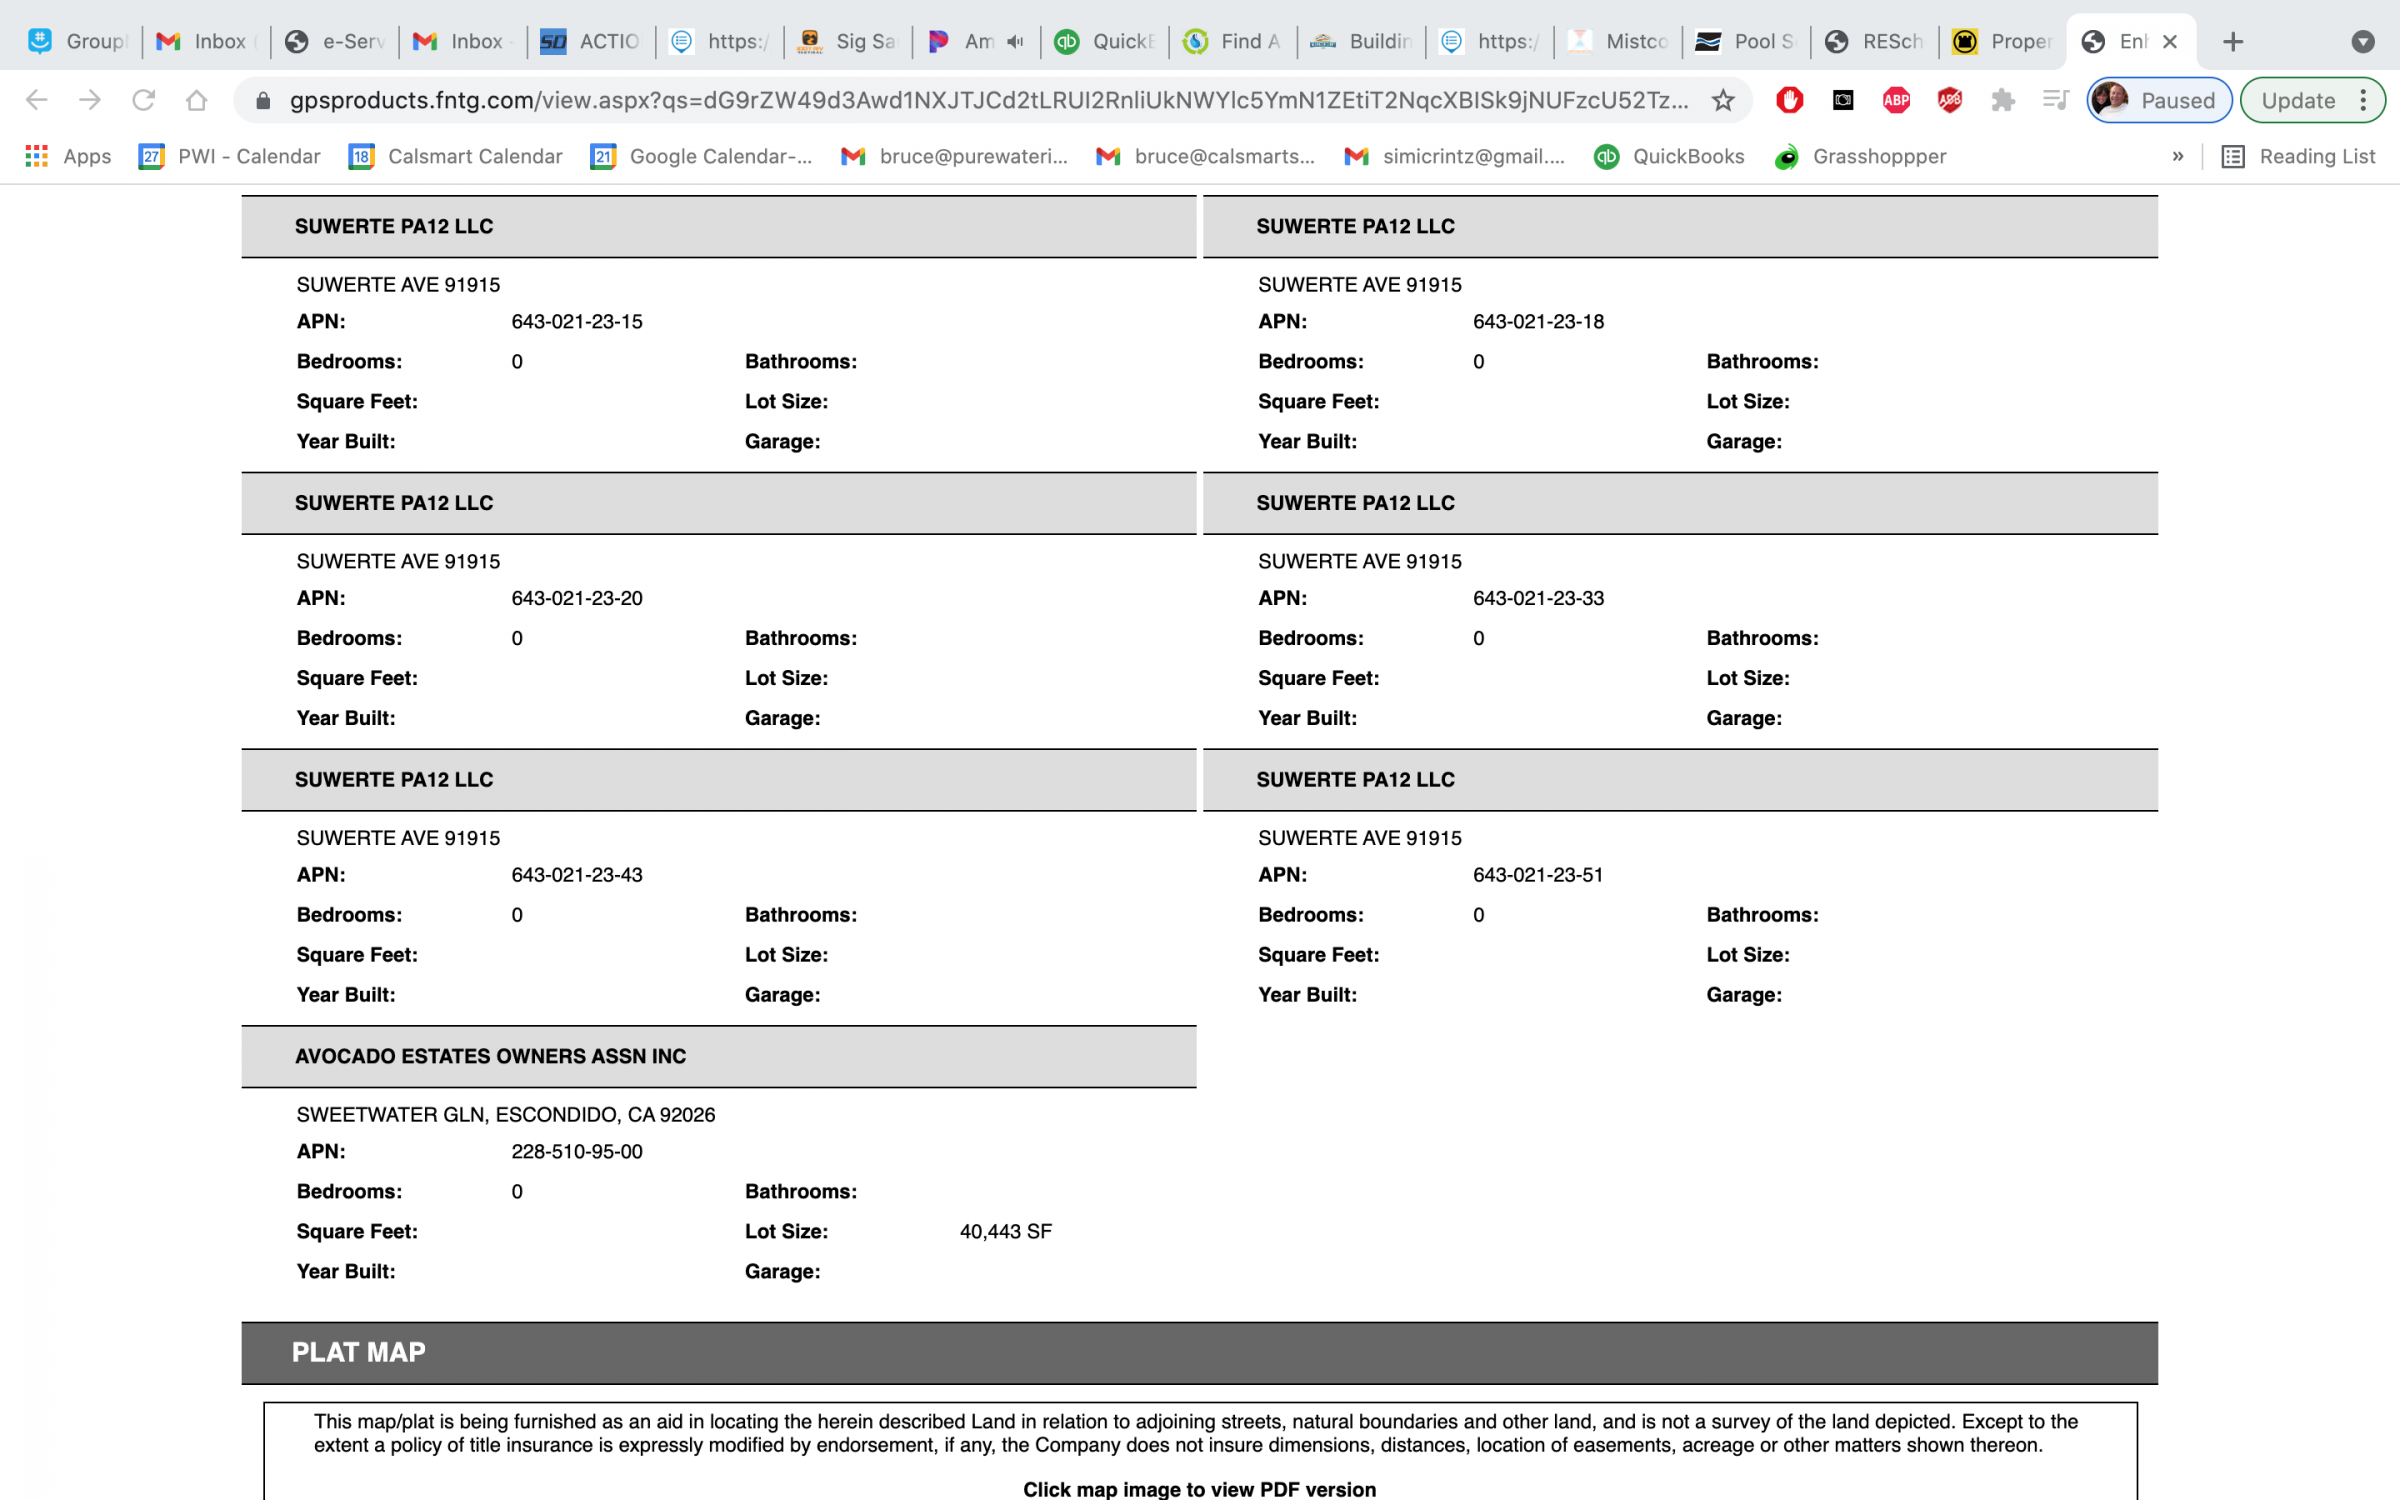Switch to the Proper tab

2003,41
